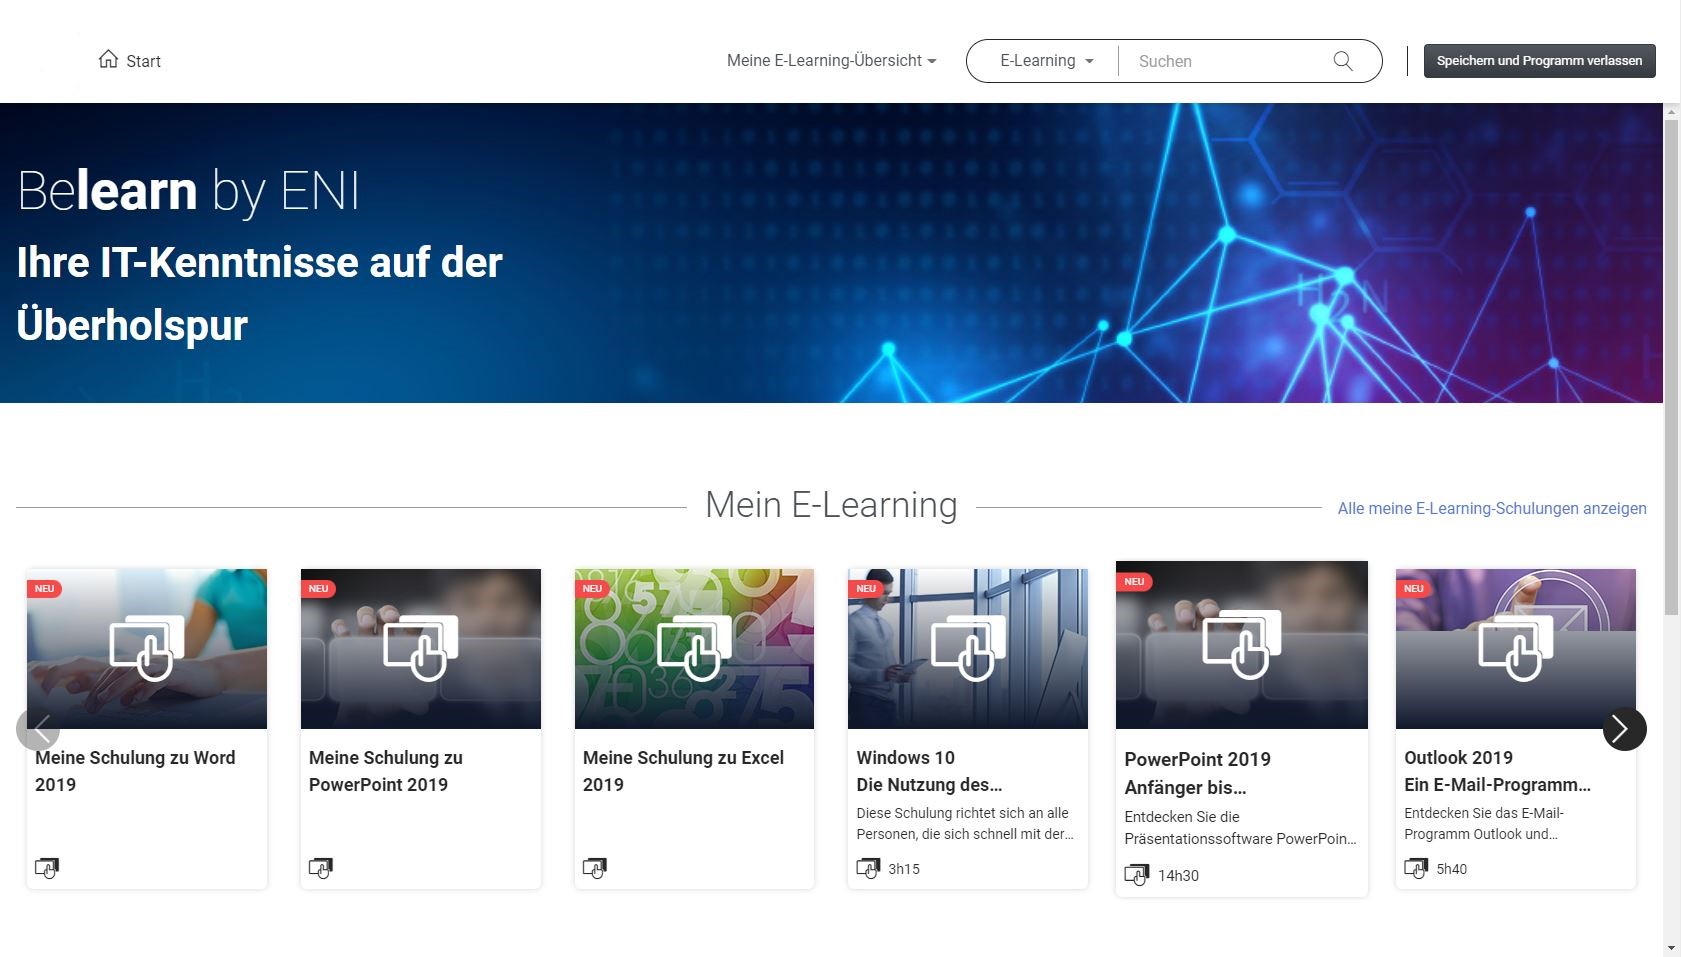Viewport: 1681px width, 957px height.
Task: Click the large hand icon on PowerPoint 2019 Schulung card
Action: click(x=421, y=648)
